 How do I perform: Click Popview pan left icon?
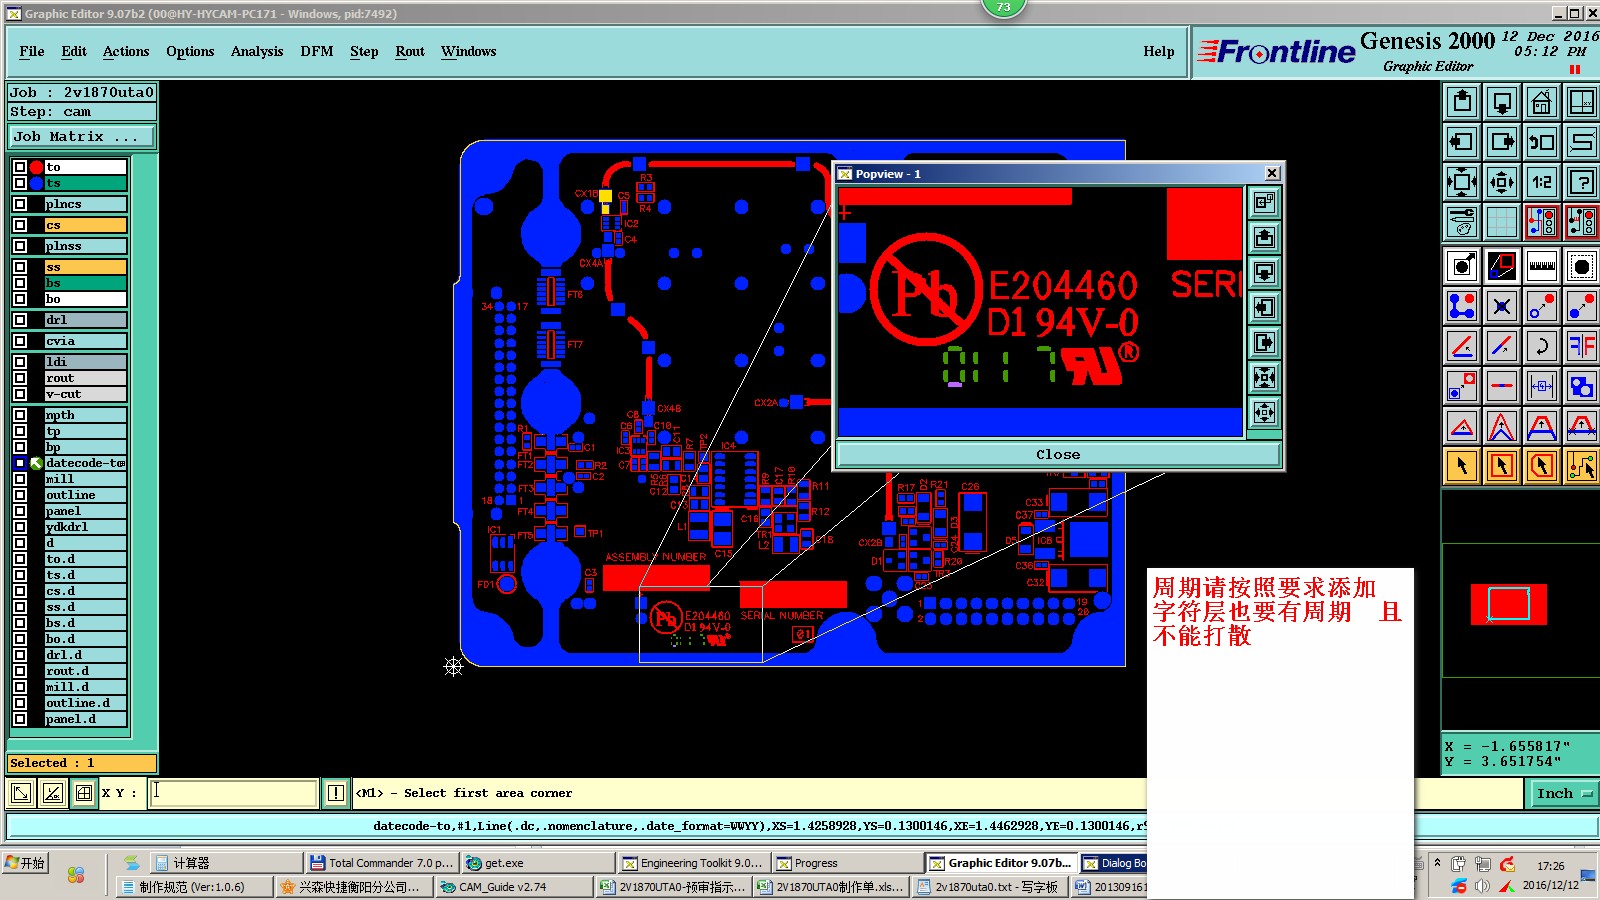pyautogui.click(x=1264, y=308)
